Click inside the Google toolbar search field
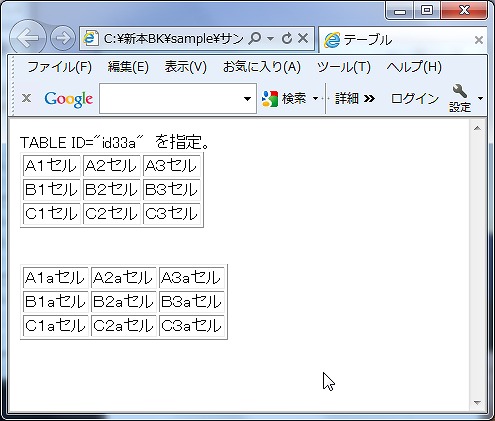The image size is (495, 421). [171, 99]
